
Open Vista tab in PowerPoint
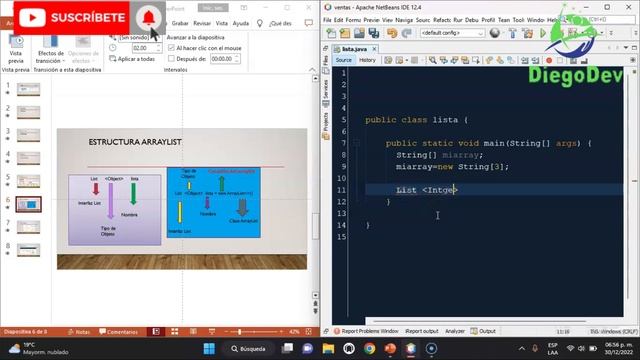coord(222,23)
